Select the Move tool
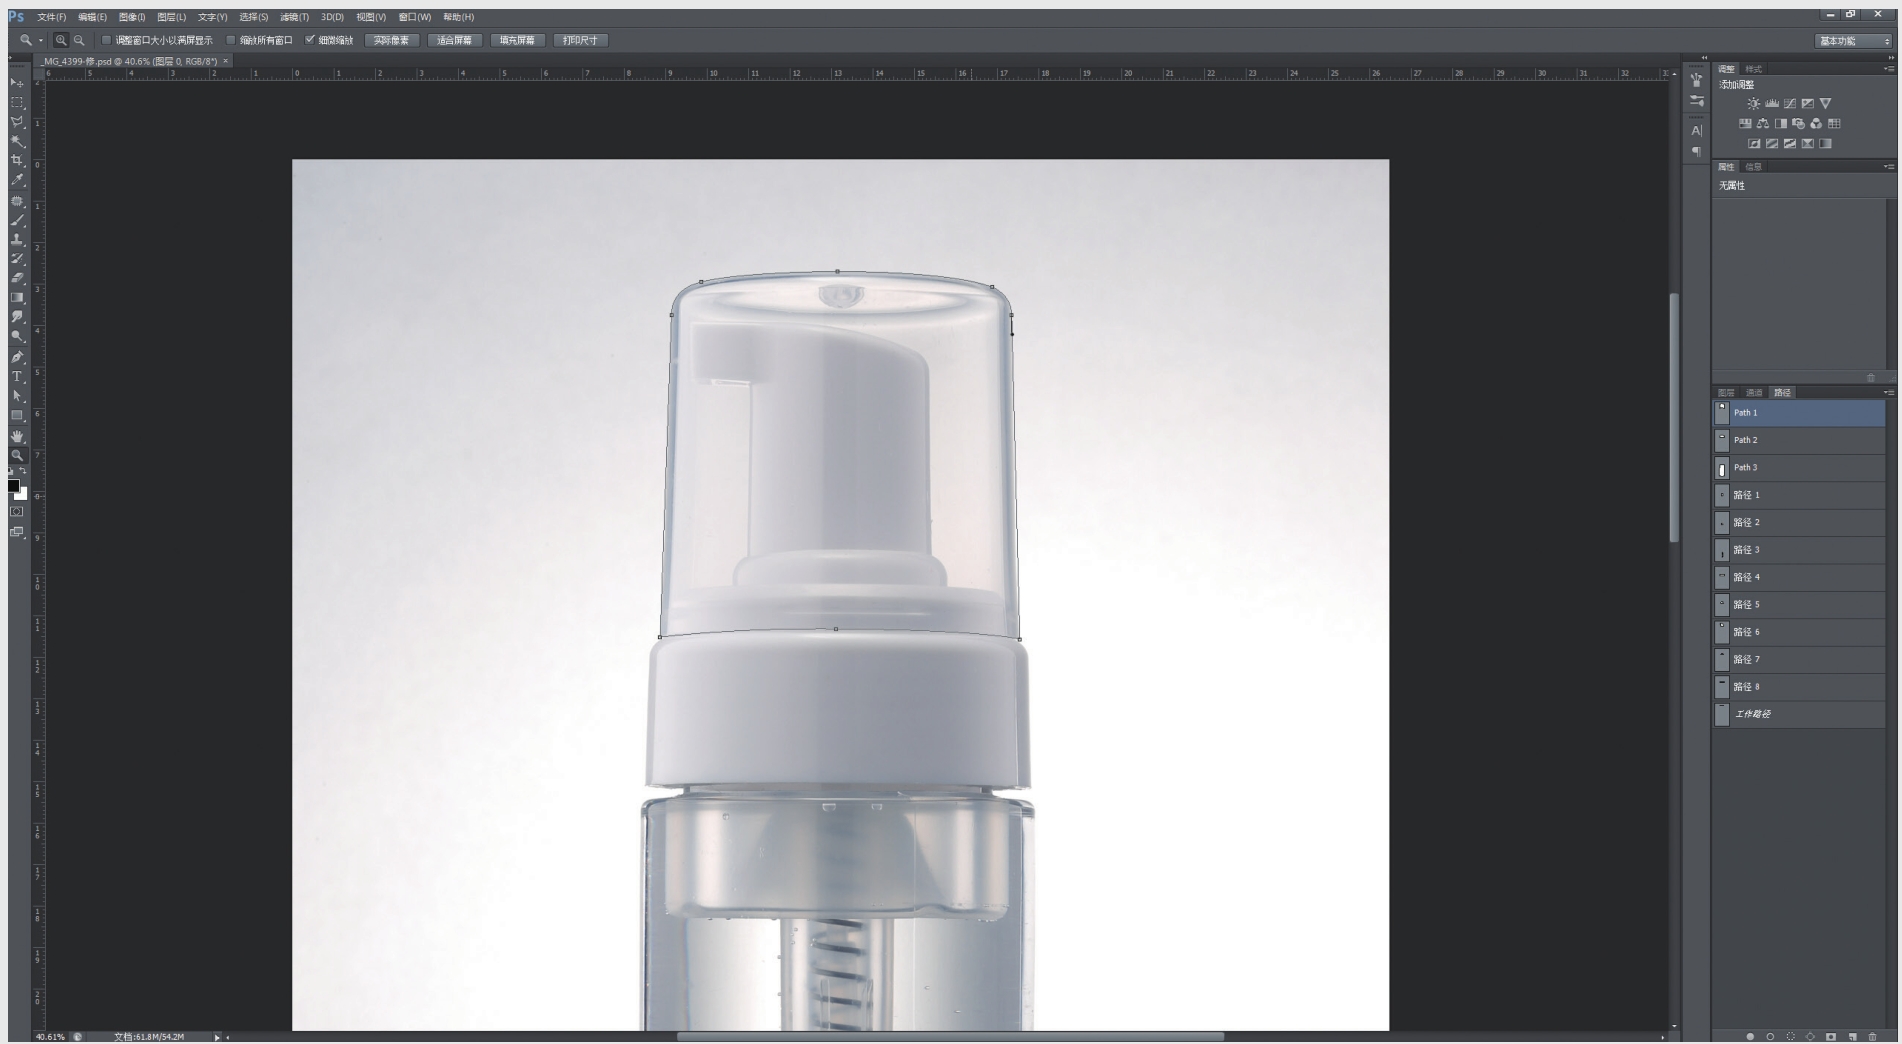Image resolution: width=1902 pixels, height=1044 pixels. [17, 83]
